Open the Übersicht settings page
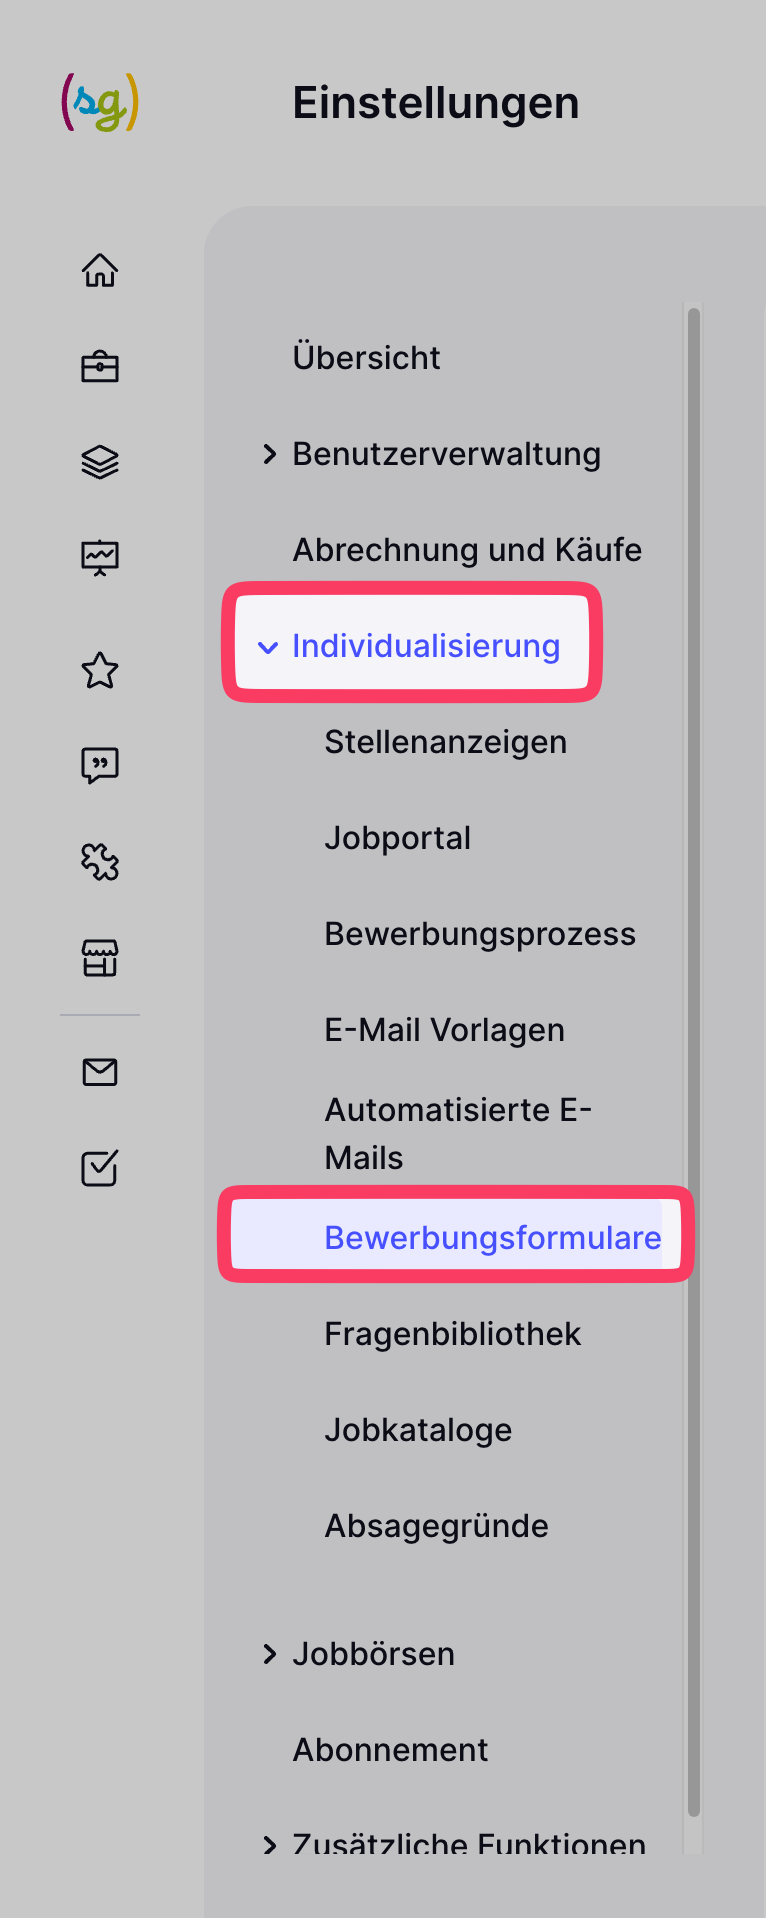766x1918 pixels. (x=366, y=358)
